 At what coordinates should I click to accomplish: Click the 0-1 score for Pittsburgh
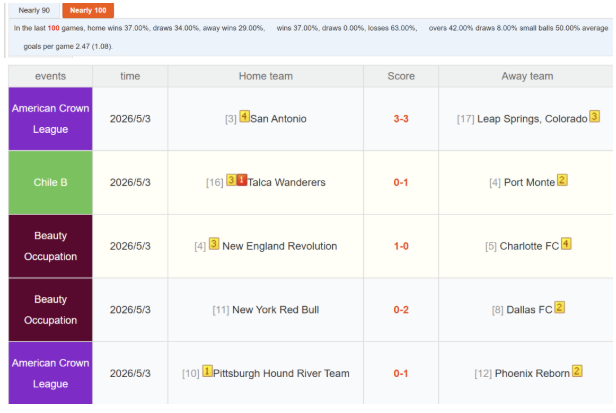coord(401,373)
